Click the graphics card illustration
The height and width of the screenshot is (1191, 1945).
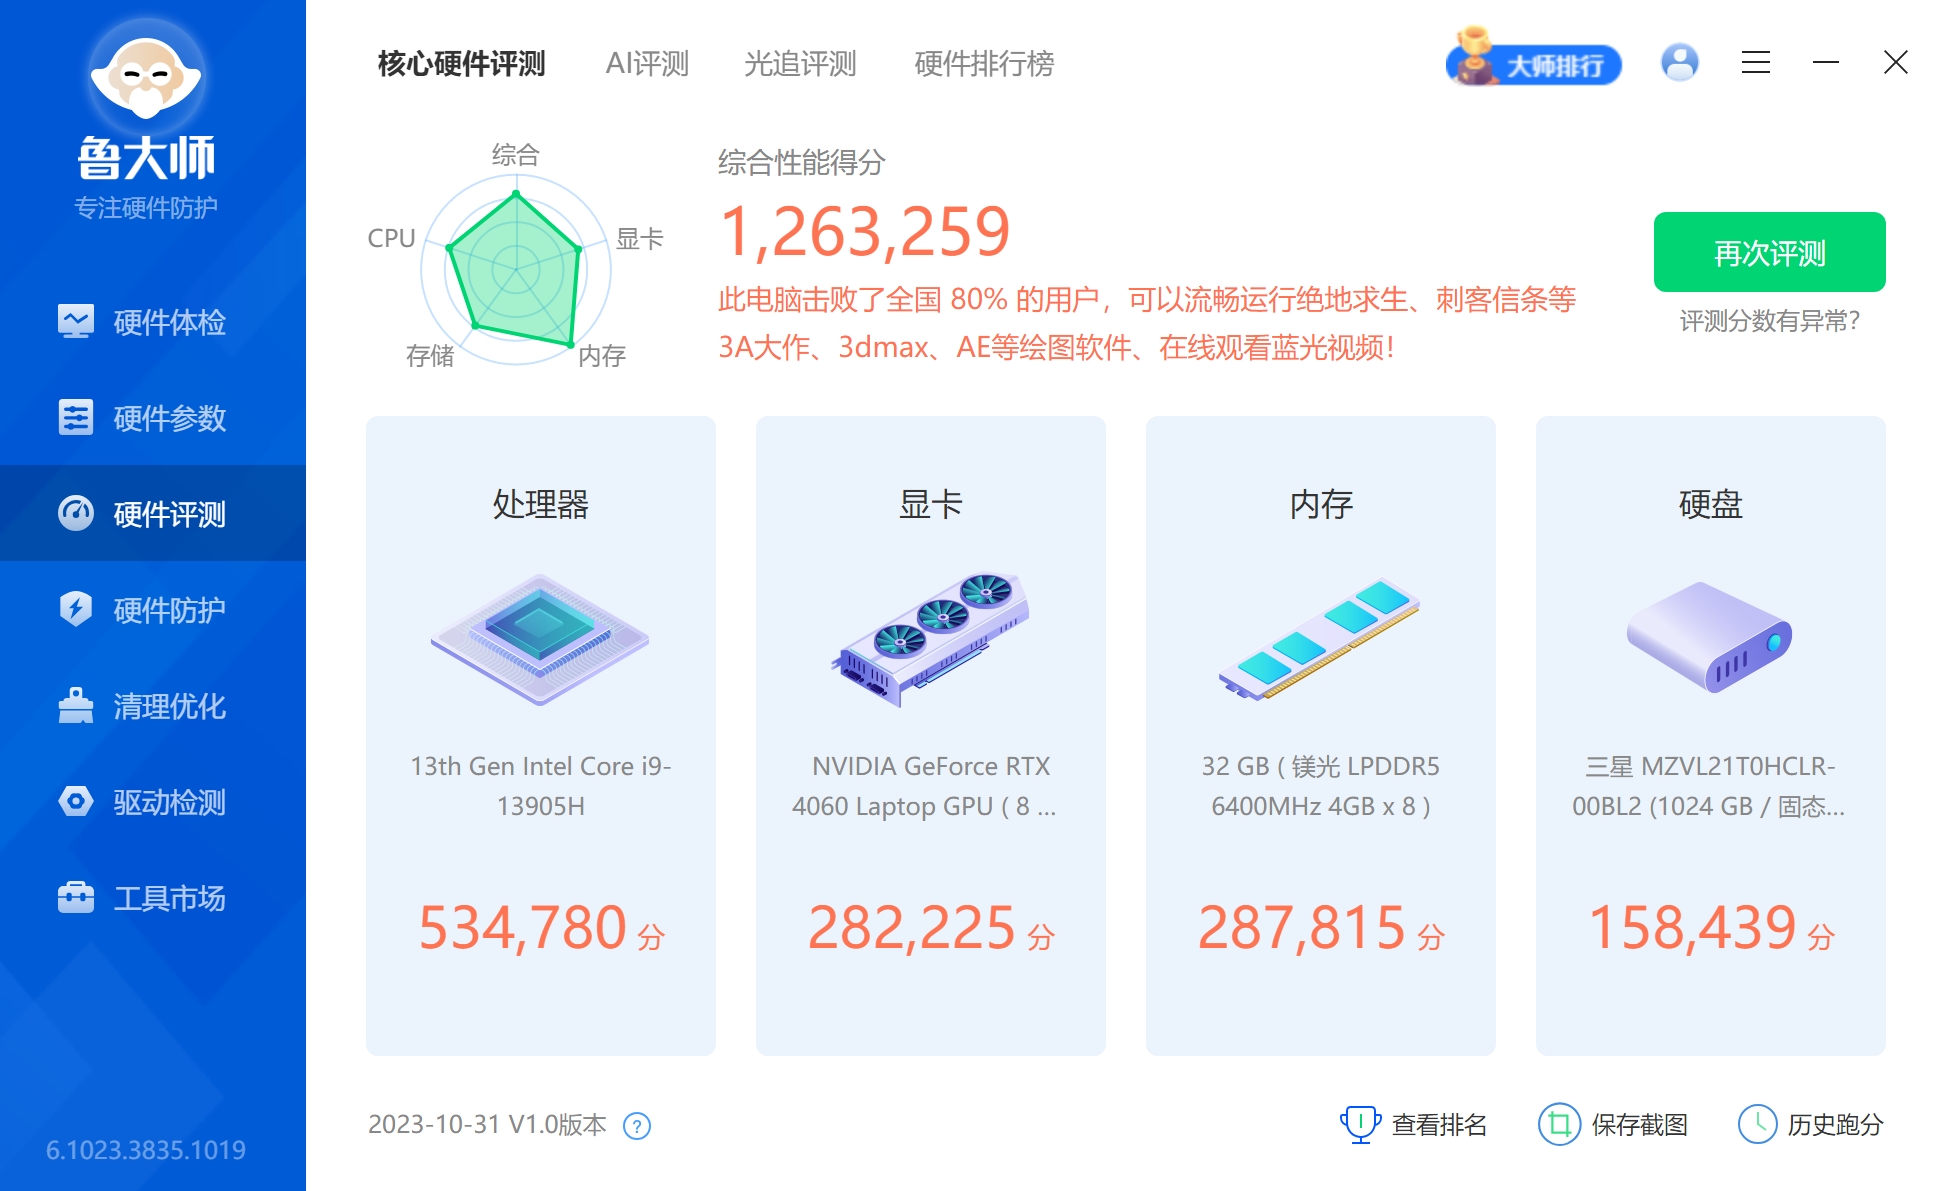(x=930, y=640)
